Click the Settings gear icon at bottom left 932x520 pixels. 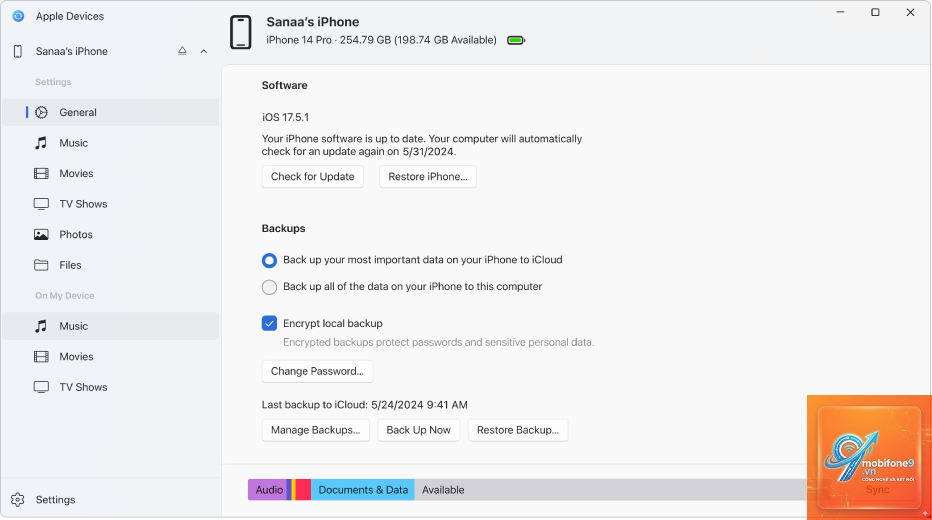tap(18, 500)
